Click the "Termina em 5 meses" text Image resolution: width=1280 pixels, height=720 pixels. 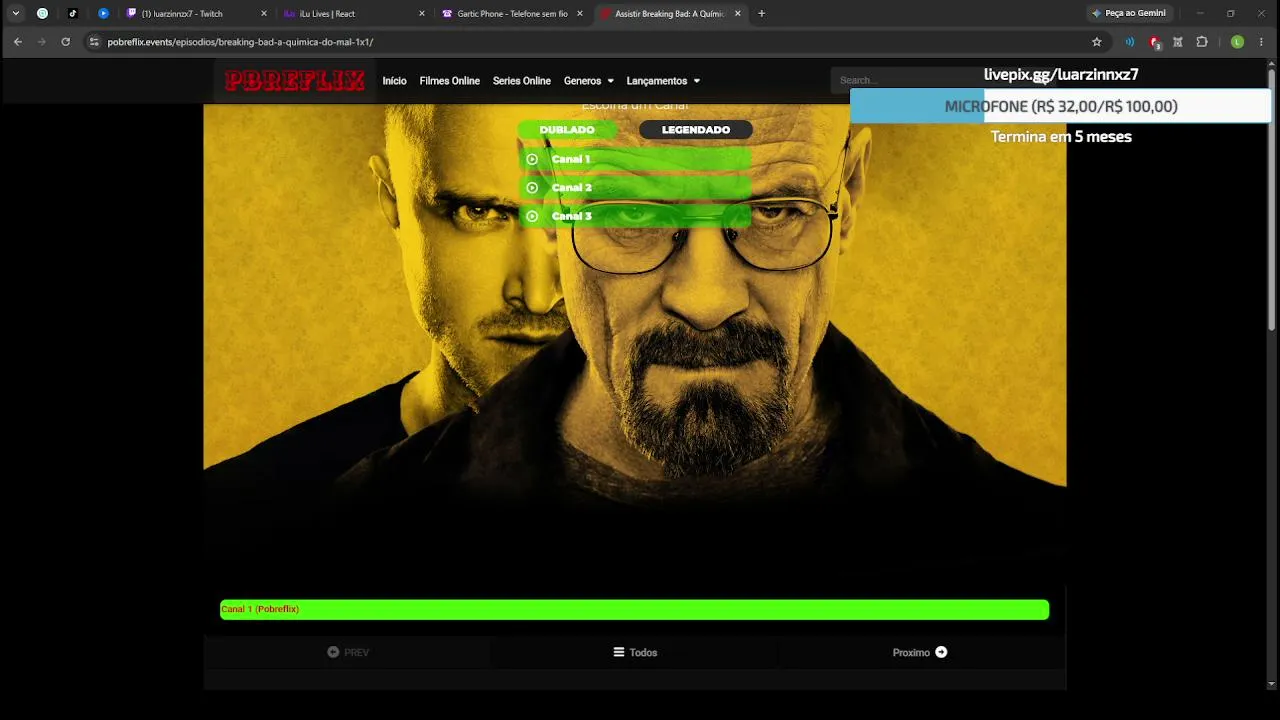coord(1061,137)
